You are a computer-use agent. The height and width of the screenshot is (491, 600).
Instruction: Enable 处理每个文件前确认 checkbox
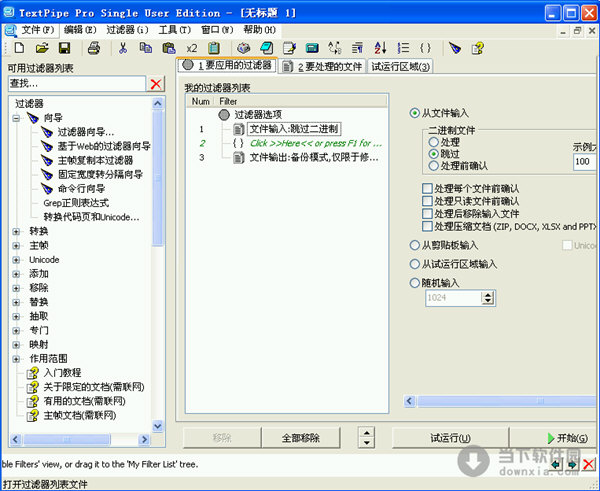click(x=427, y=188)
